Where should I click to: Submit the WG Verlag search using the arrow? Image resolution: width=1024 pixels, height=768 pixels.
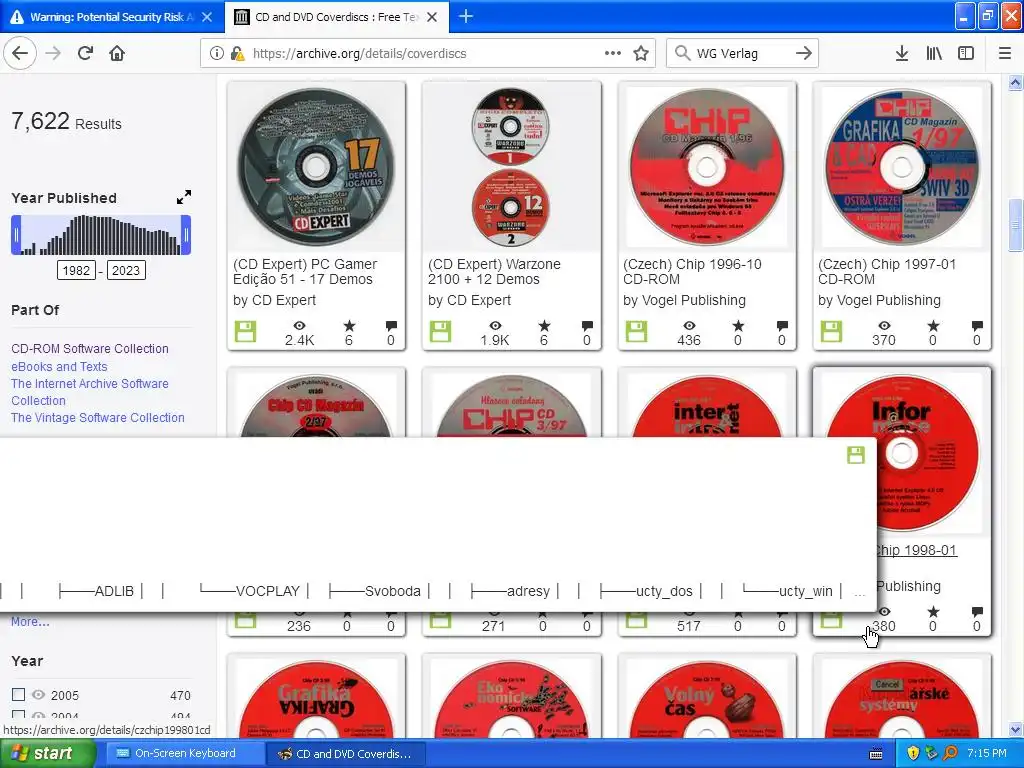point(804,53)
